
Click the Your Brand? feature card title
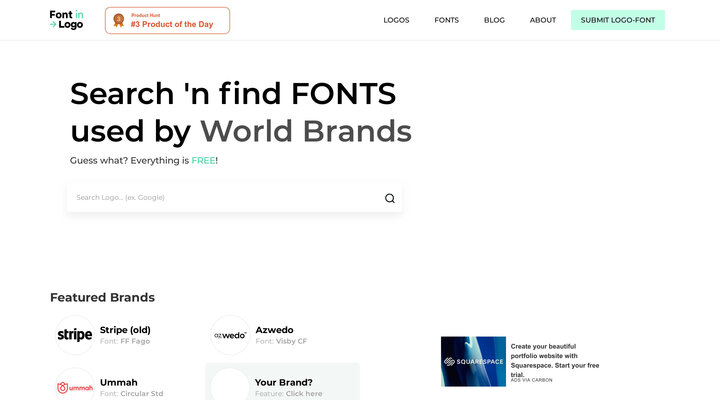(x=284, y=382)
